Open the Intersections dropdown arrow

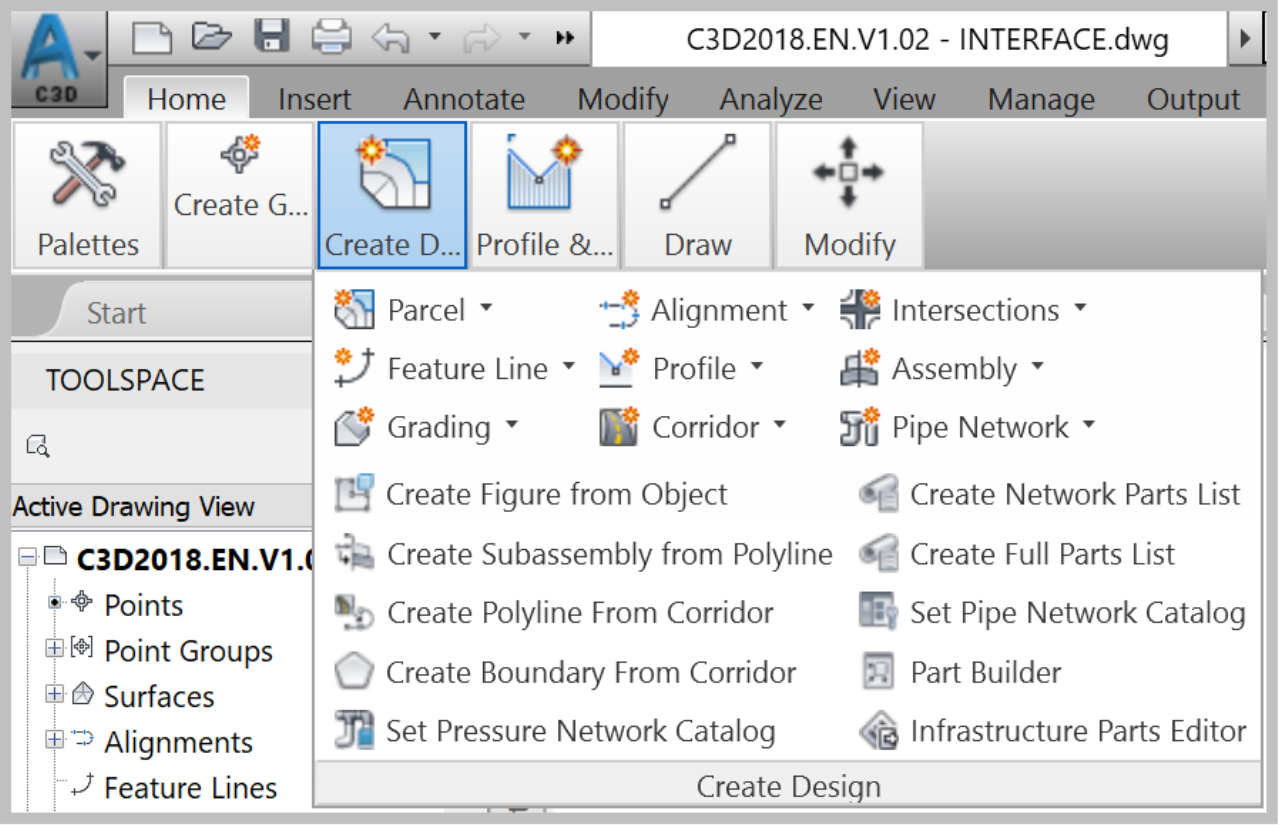[x=1080, y=309]
